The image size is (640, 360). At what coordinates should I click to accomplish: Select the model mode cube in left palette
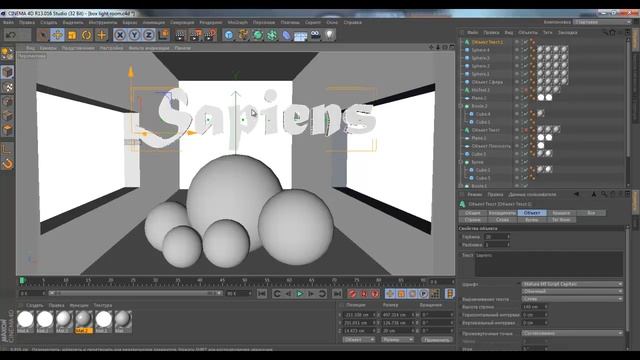[x=7, y=72]
